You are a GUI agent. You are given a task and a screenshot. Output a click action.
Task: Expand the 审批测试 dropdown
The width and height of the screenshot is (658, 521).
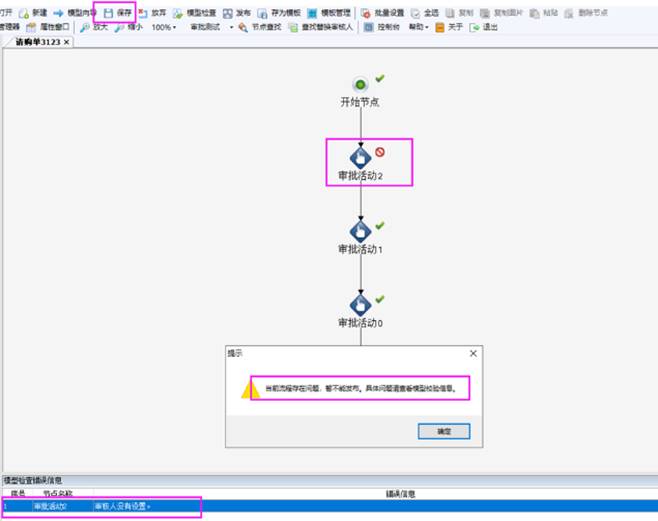[231, 27]
